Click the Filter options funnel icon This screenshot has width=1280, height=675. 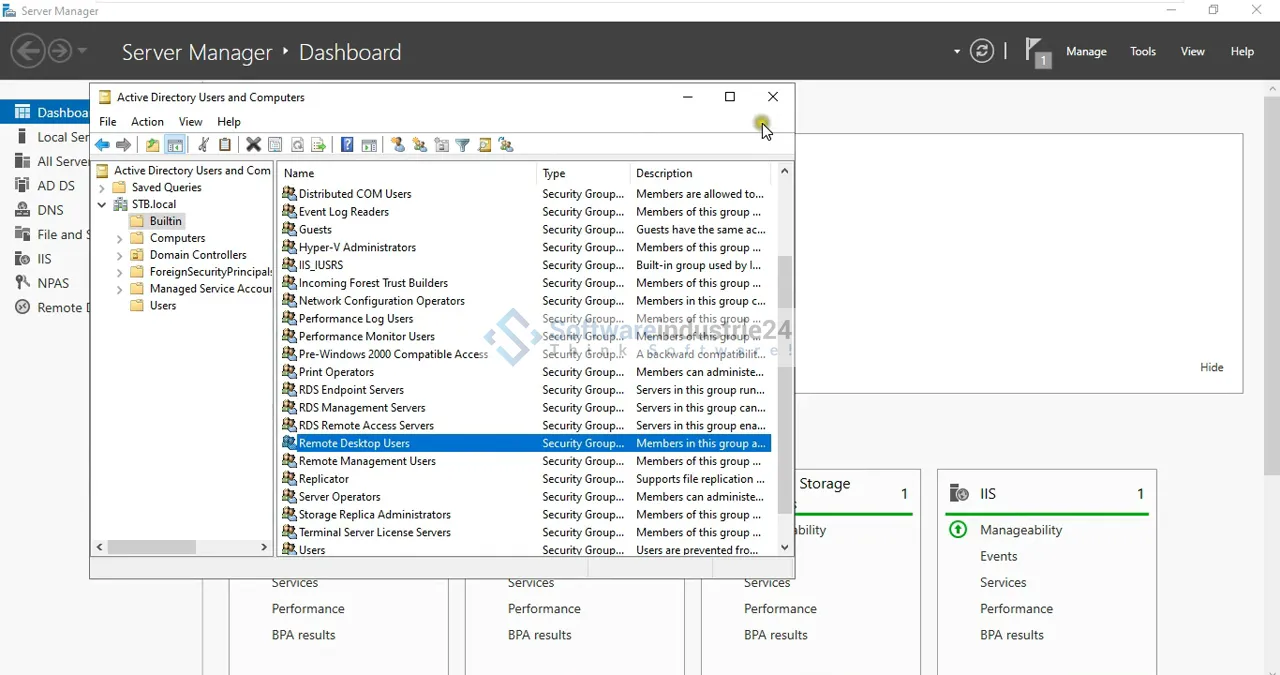[462, 145]
